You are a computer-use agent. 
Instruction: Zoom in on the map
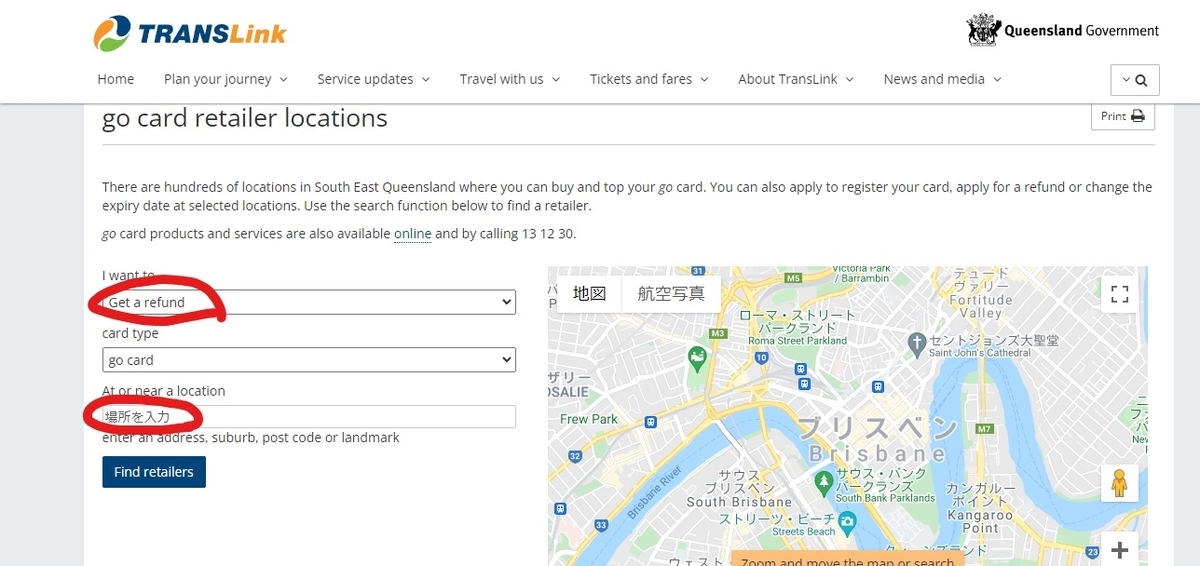[1120, 549]
